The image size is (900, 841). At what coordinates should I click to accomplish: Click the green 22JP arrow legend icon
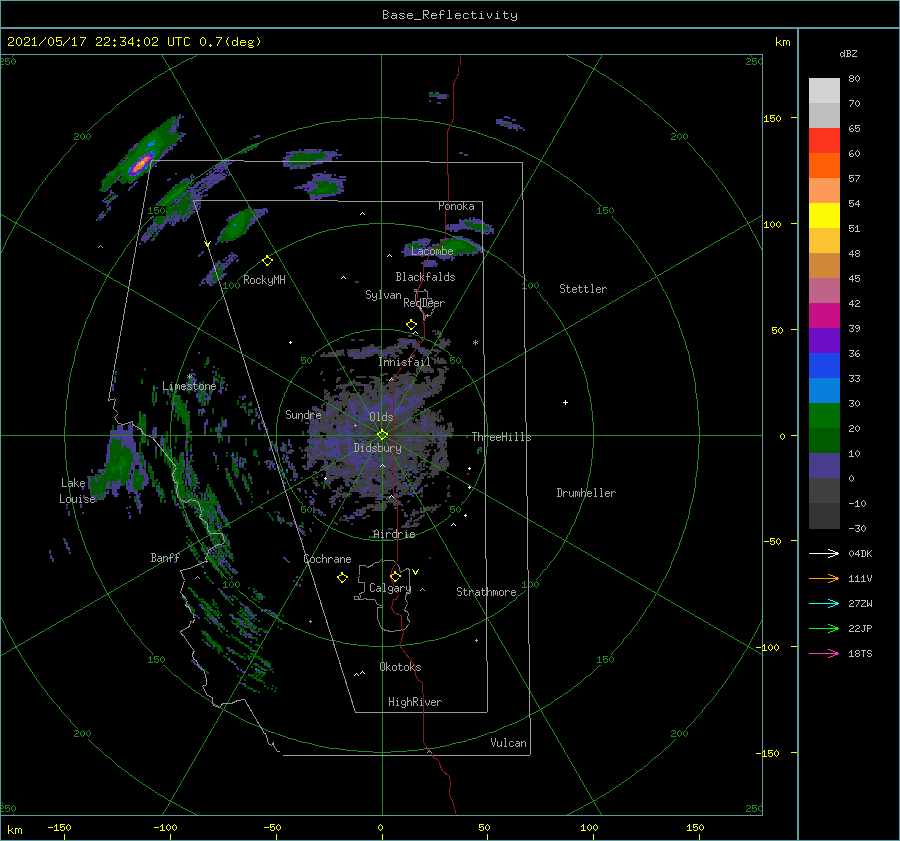pyautogui.click(x=824, y=629)
